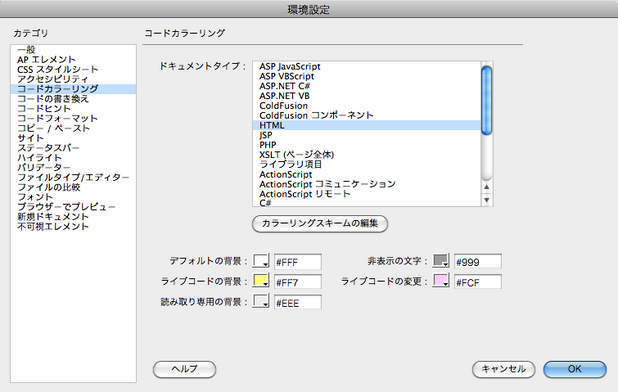Click the #EEE read-only background field
618x392 pixels.
298,303
